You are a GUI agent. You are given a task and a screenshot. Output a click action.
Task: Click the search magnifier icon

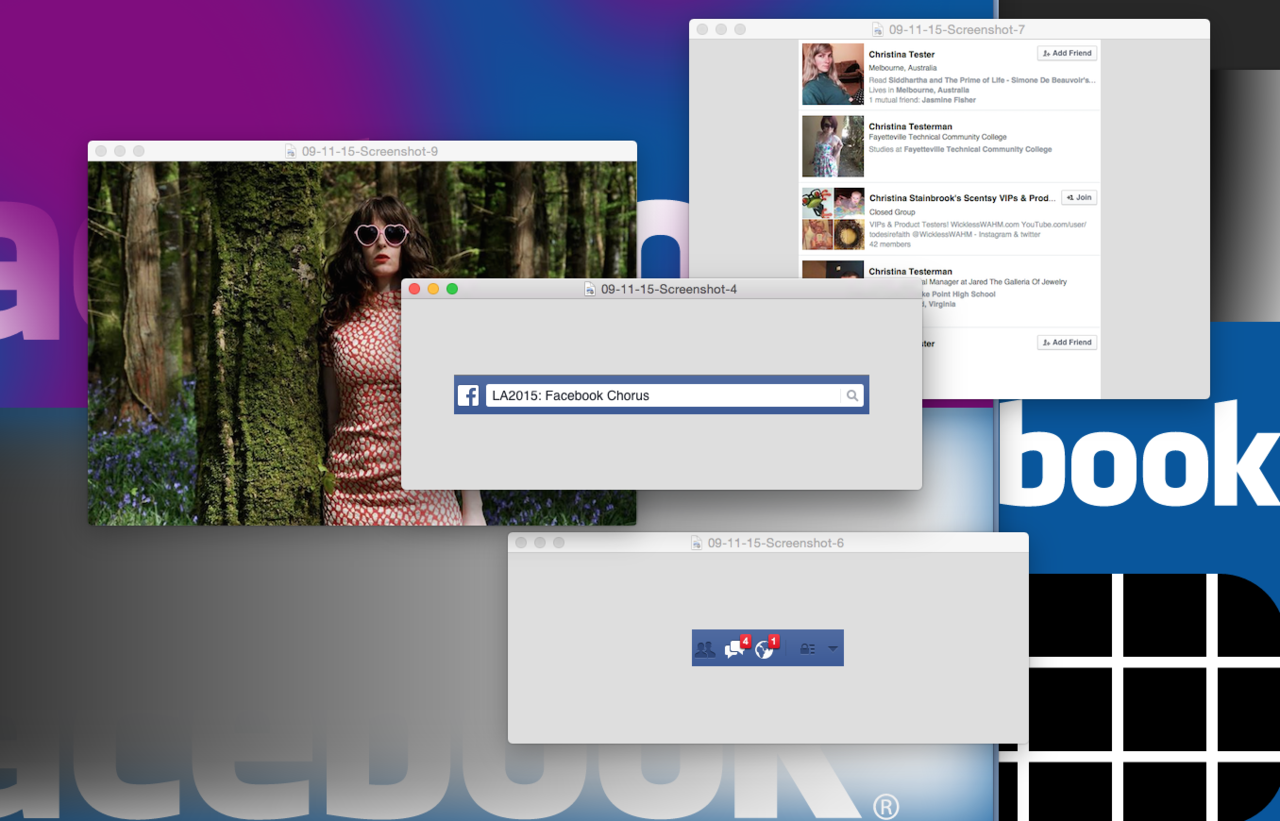click(x=852, y=396)
